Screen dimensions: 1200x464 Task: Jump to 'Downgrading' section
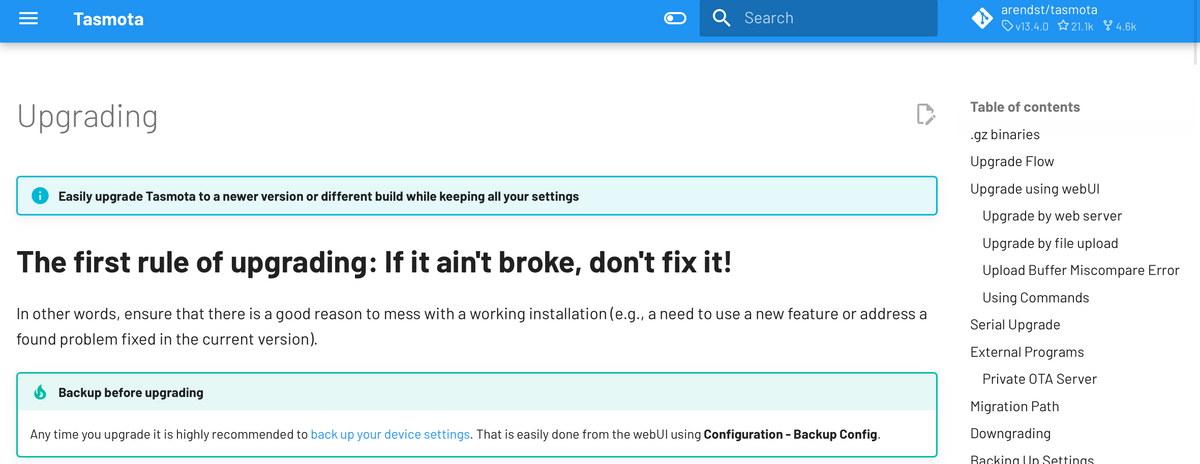click(1010, 433)
